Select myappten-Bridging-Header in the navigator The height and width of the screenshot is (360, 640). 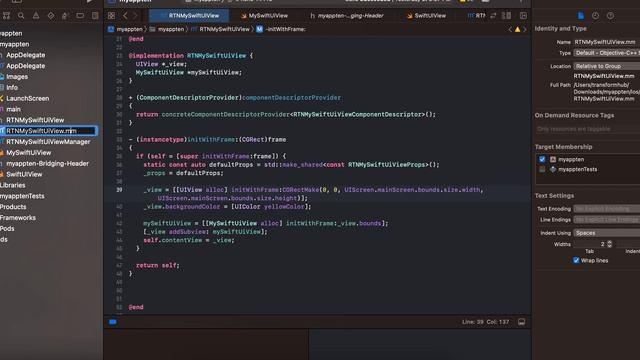pos(47,163)
